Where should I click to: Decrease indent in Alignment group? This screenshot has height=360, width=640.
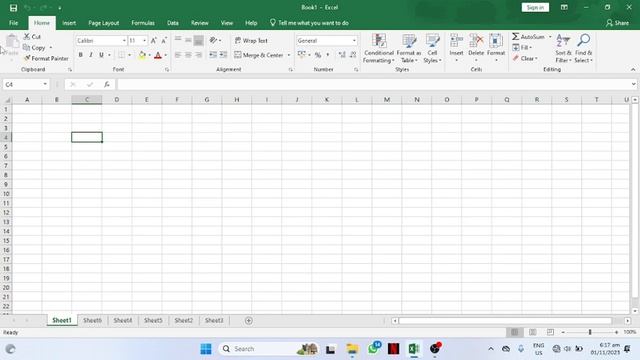pyautogui.click(x=213, y=55)
